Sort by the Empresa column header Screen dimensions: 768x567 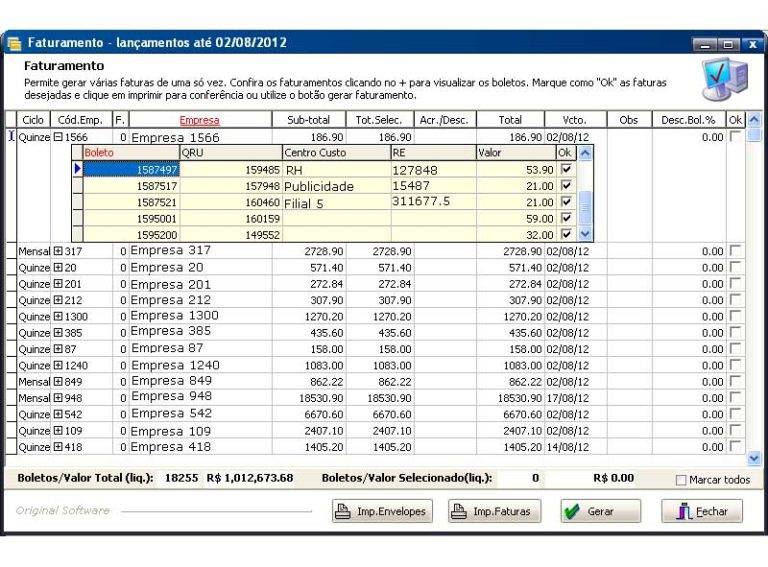pyautogui.click(x=199, y=120)
